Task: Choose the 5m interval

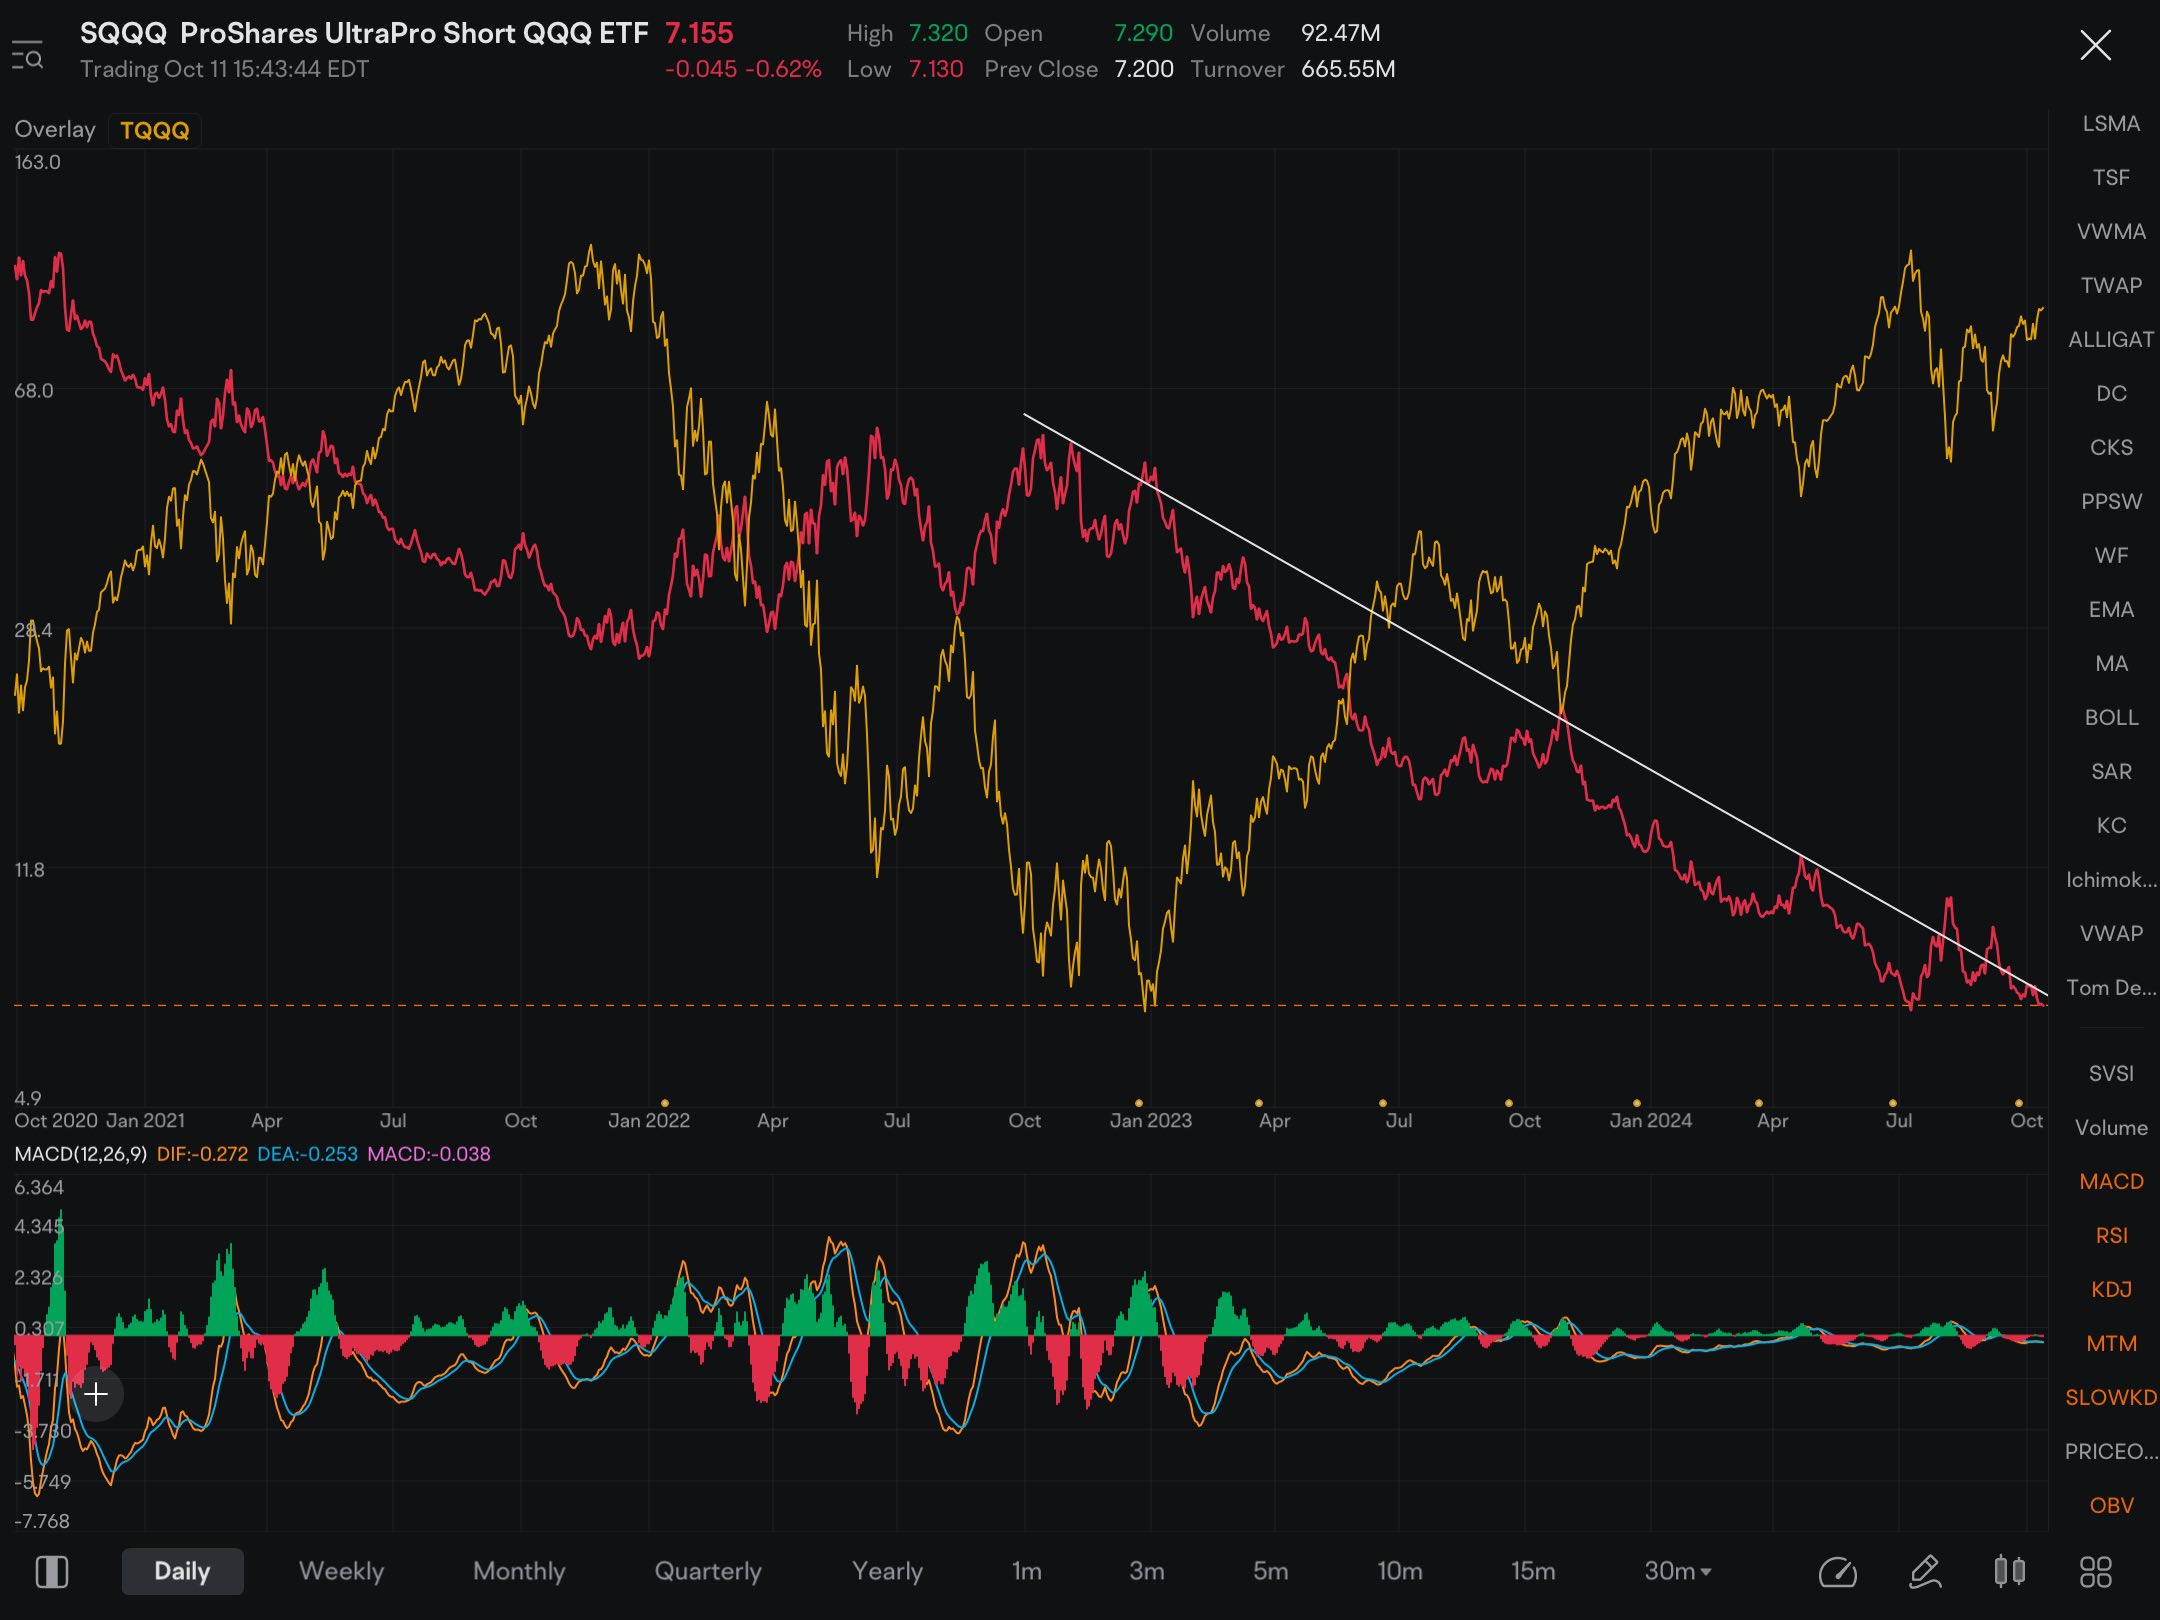Action: [1270, 1571]
